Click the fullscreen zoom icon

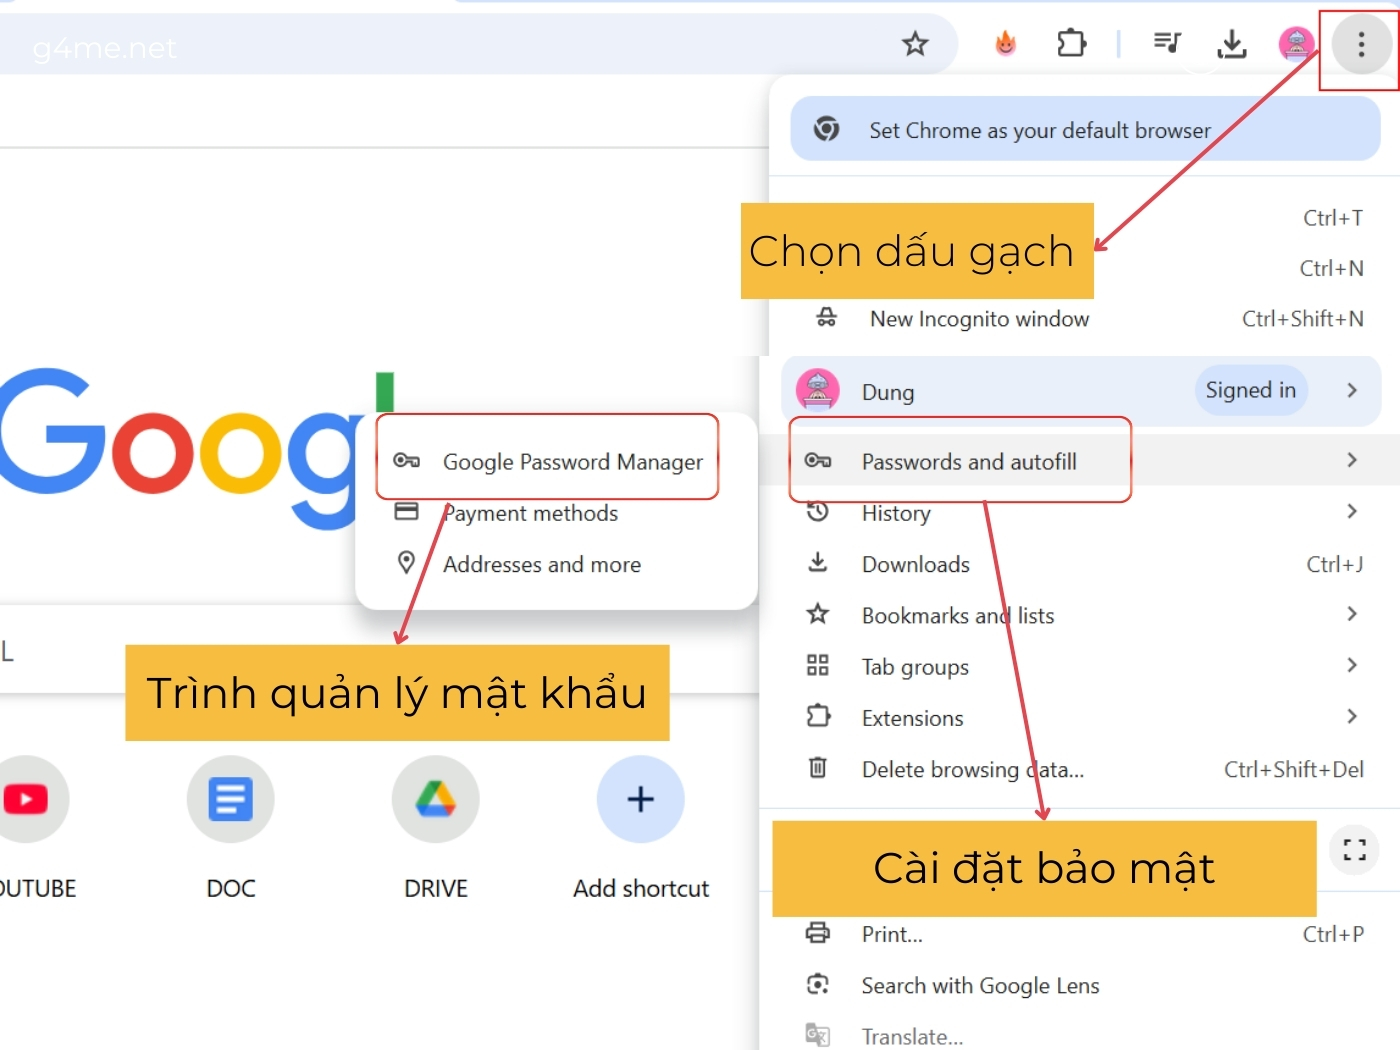point(1354,850)
